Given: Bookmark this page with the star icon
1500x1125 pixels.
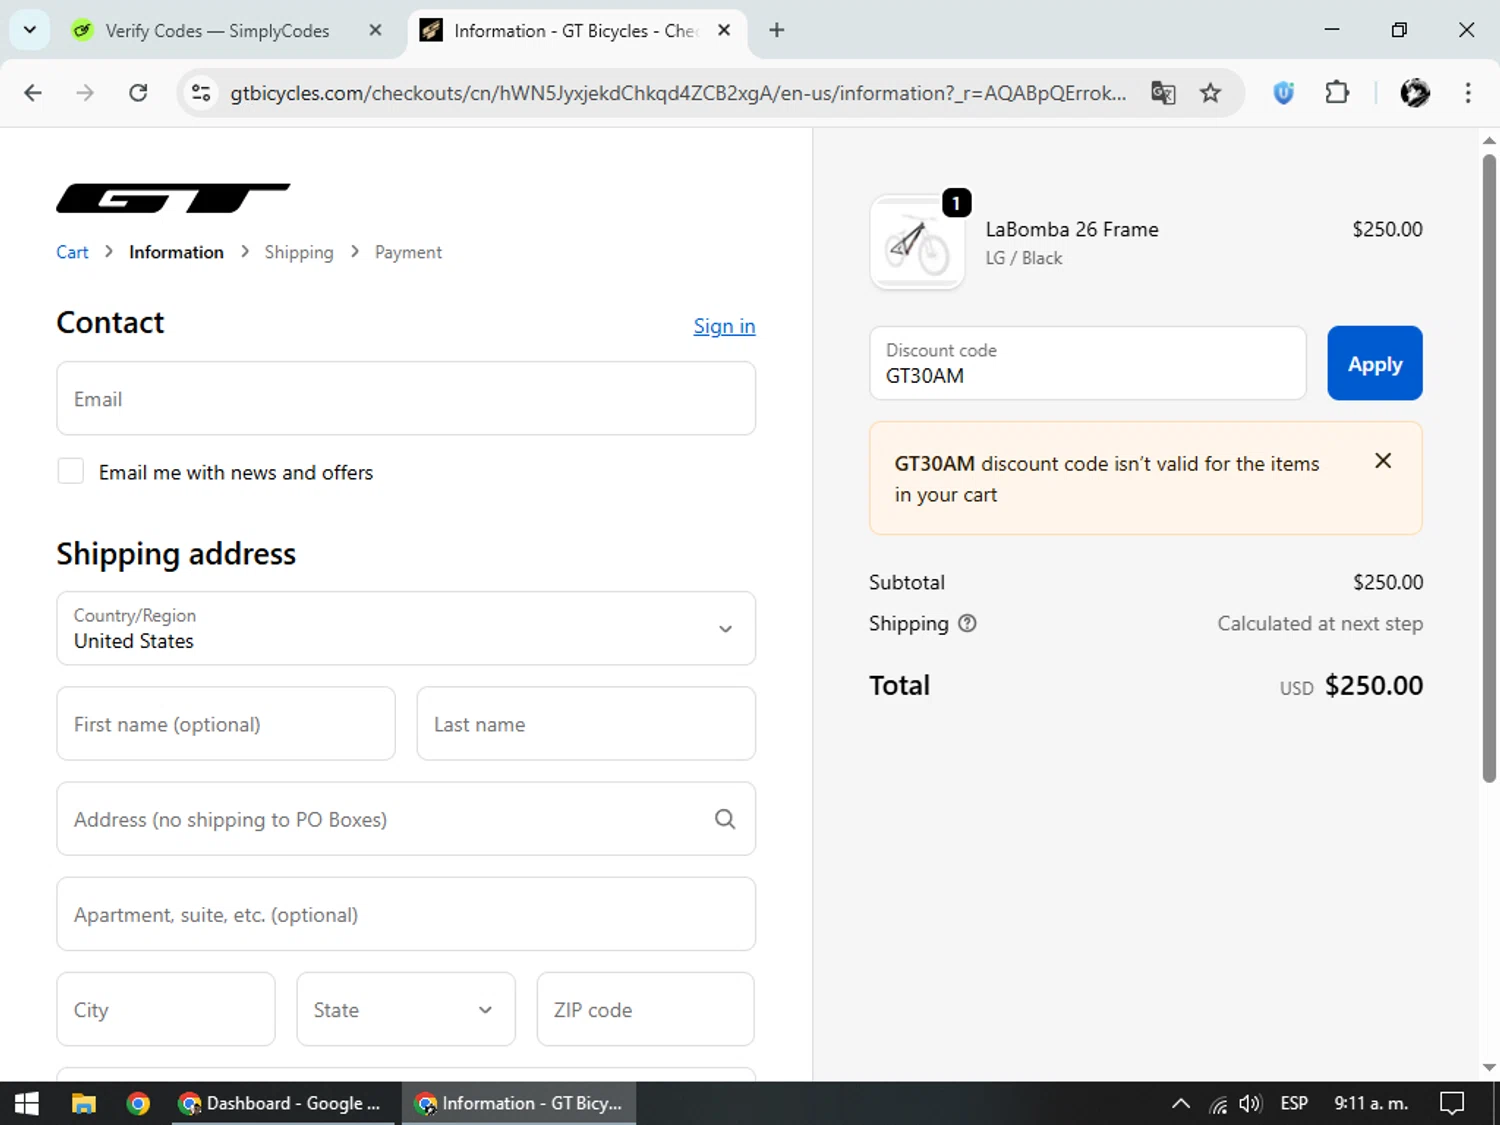Looking at the screenshot, I should pyautogui.click(x=1211, y=93).
